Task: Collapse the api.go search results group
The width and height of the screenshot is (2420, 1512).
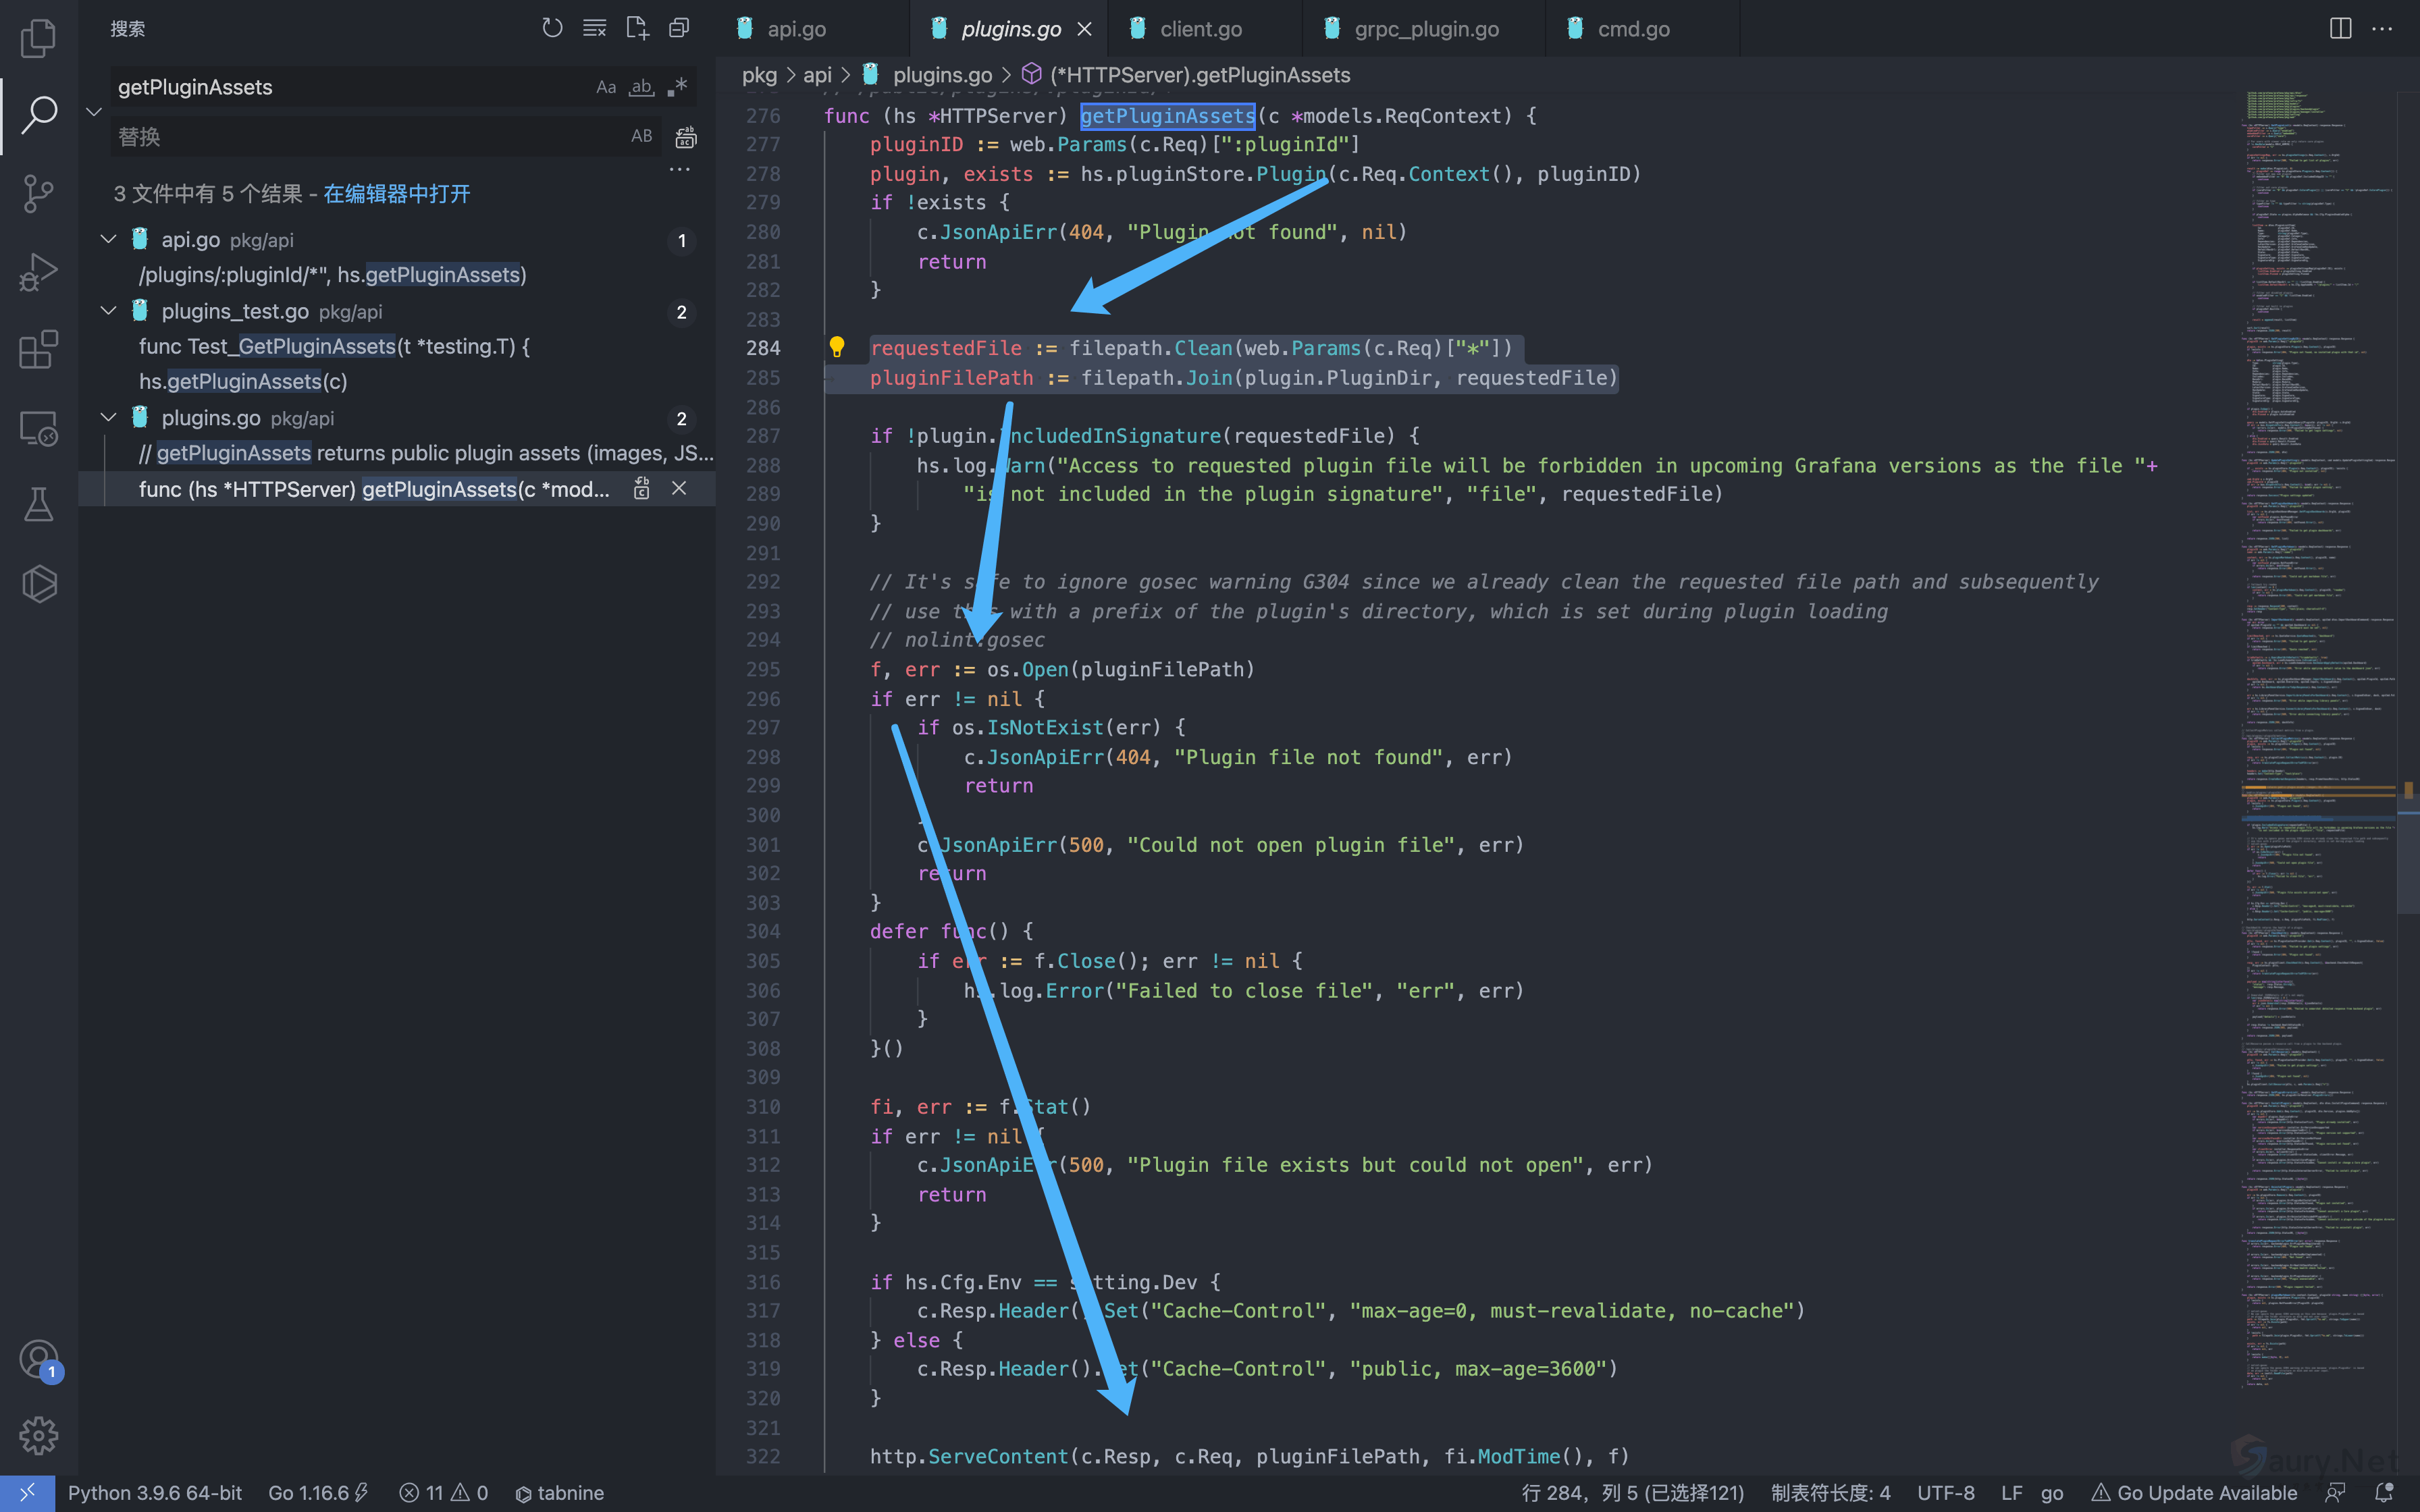Action: 109,240
